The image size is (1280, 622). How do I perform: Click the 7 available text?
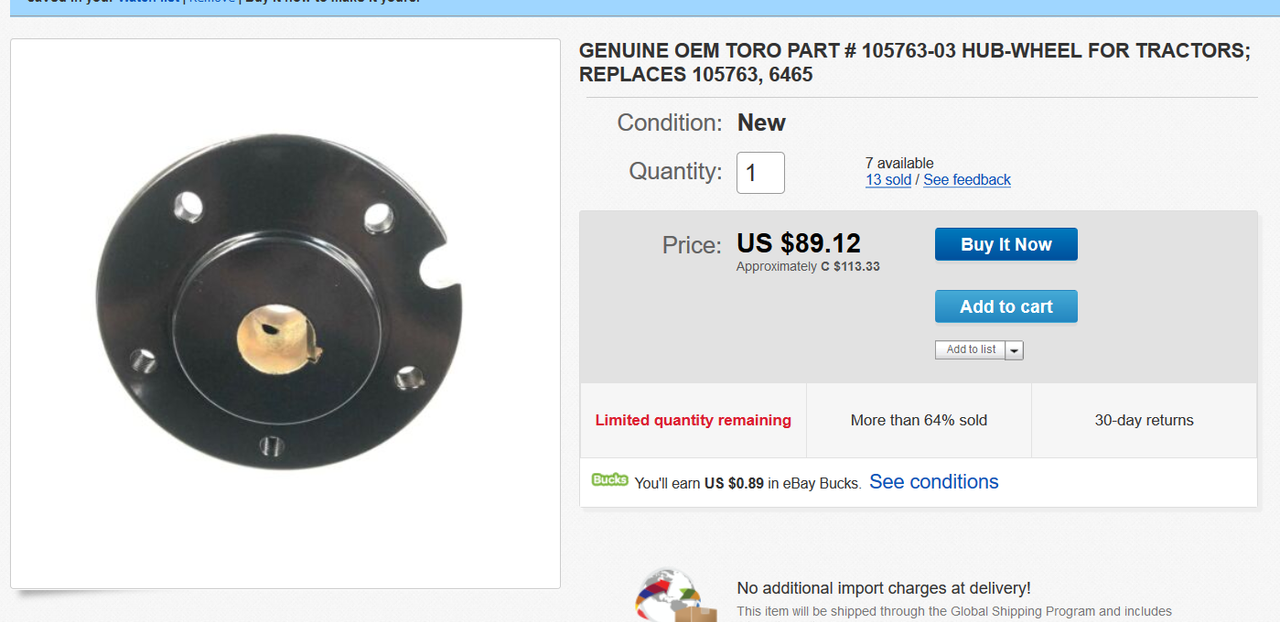(899, 163)
